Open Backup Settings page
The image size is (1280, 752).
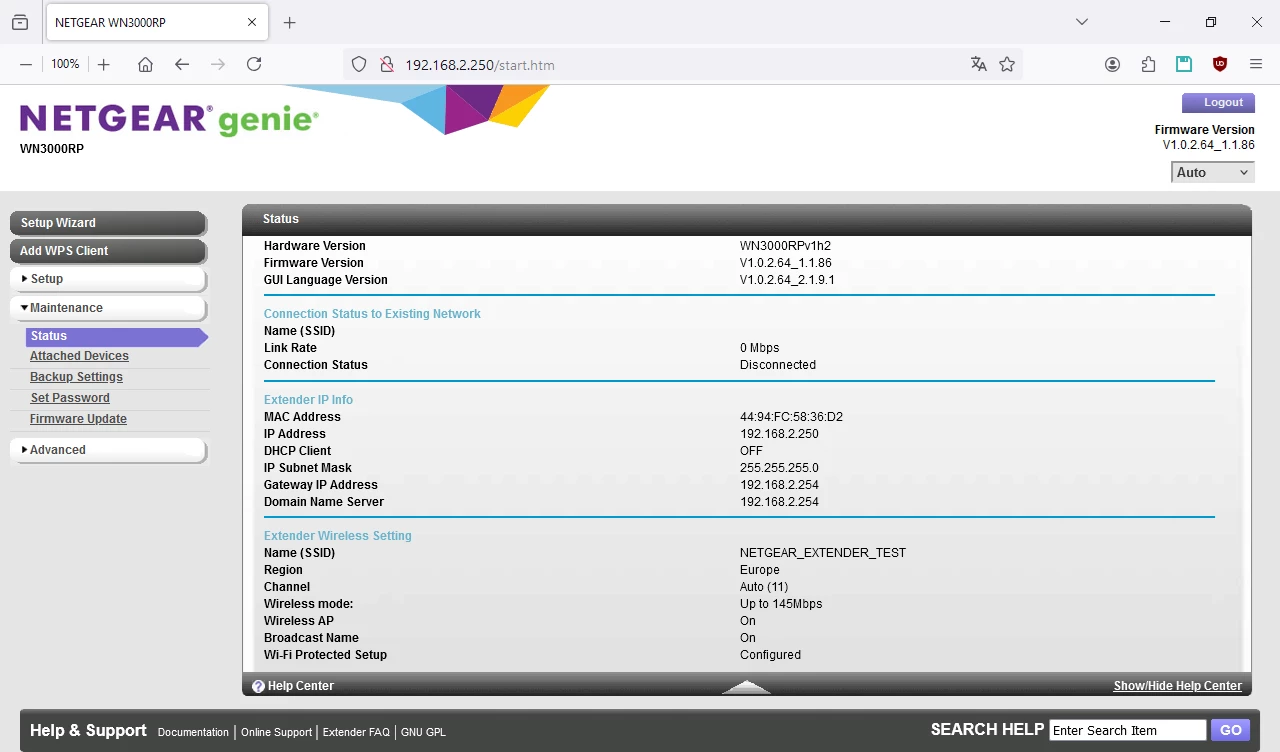click(76, 377)
